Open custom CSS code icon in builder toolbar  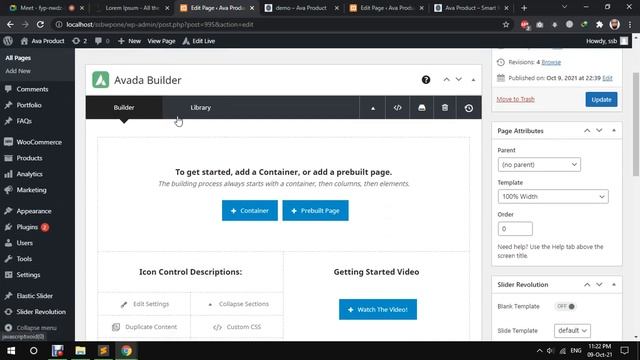(x=397, y=108)
